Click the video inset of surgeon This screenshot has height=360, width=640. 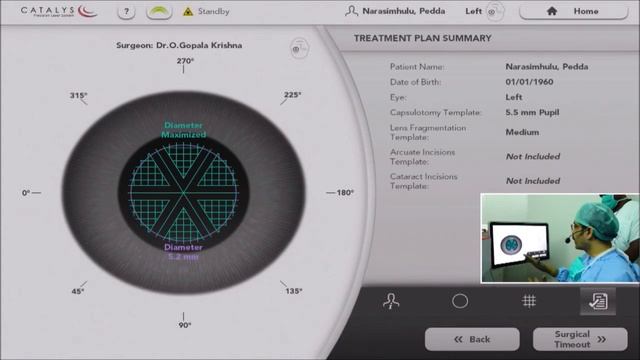[x=560, y=238]
